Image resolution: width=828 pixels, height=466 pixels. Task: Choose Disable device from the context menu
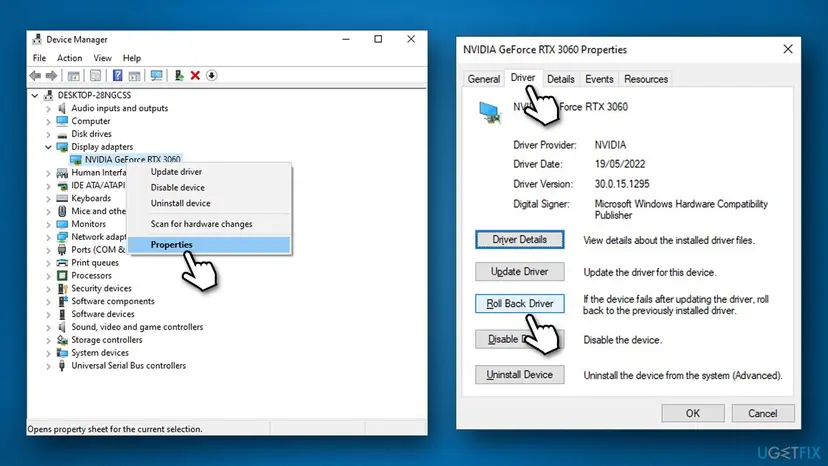tap(209, 188)
